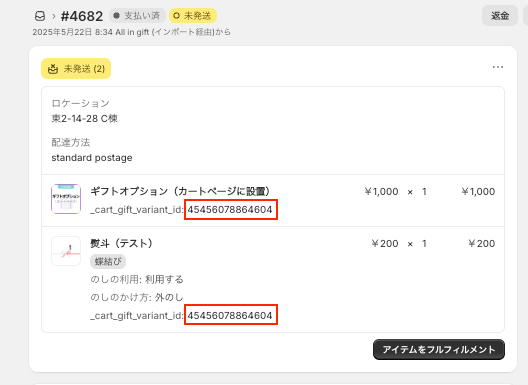Click the 支払い済 paid status badge
Viewport: 528px width, 385px height.
[137, 15]
